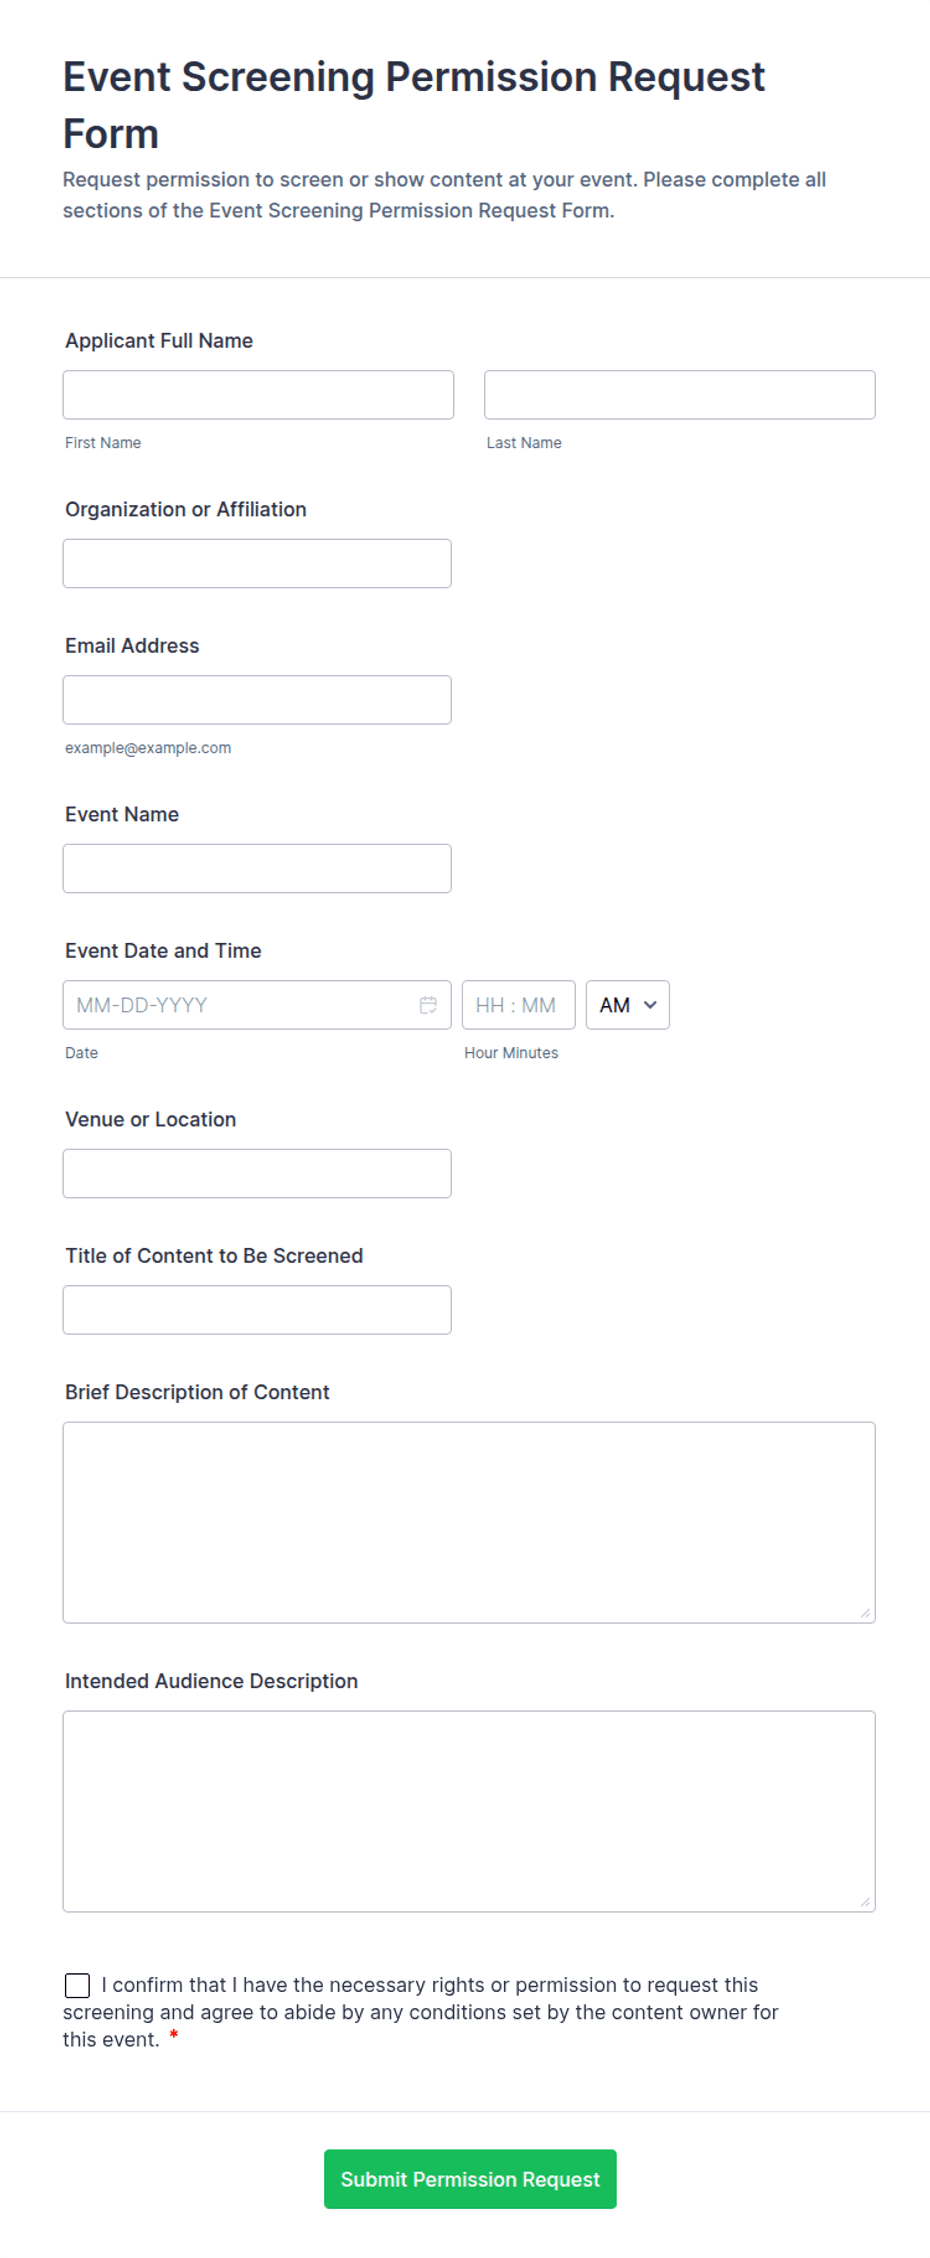Focus the First Name input field
The width and height of the screenshot is (930, 2258).
258,395
